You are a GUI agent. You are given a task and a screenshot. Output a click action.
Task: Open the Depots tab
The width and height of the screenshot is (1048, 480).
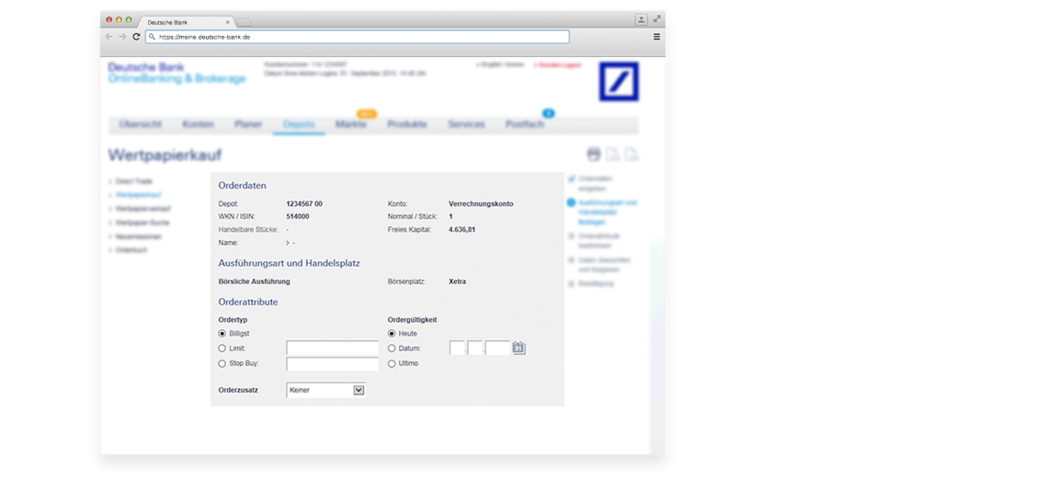[x=299, y=124]
